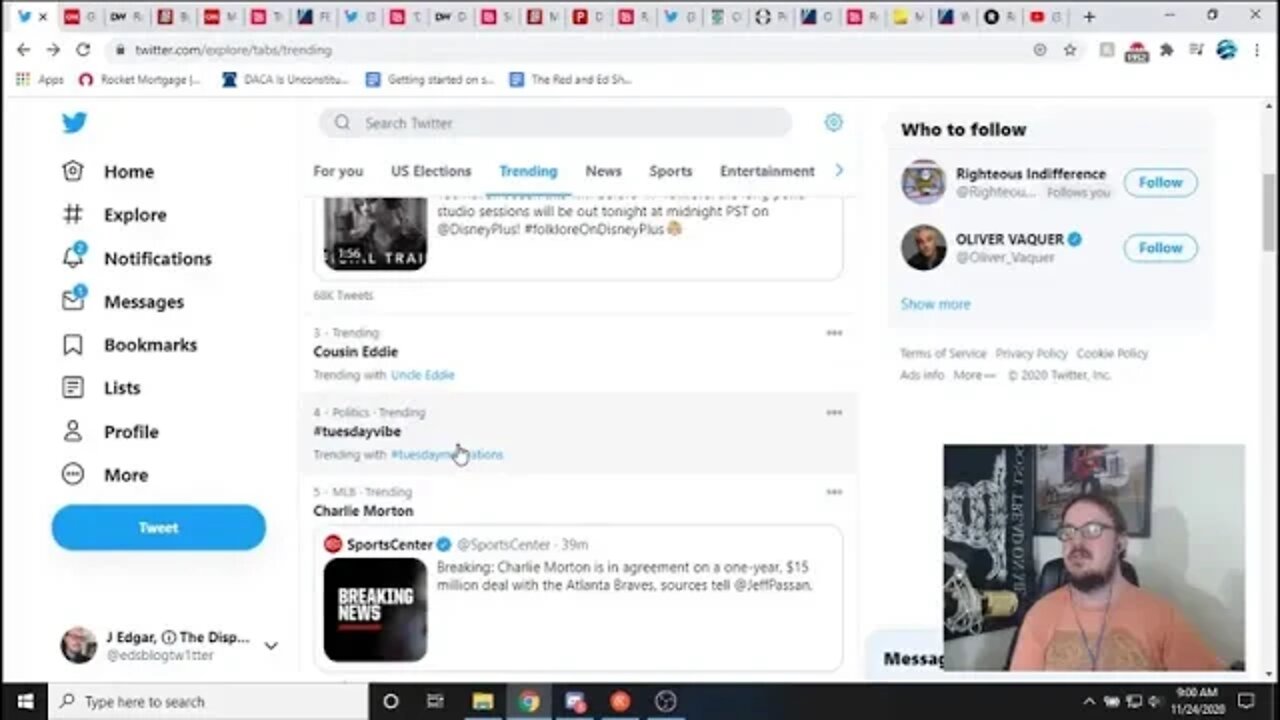The height and width of the screenshot is (720, 1280).
Task: Open the Ads info link
Action: tap(922, 375)
